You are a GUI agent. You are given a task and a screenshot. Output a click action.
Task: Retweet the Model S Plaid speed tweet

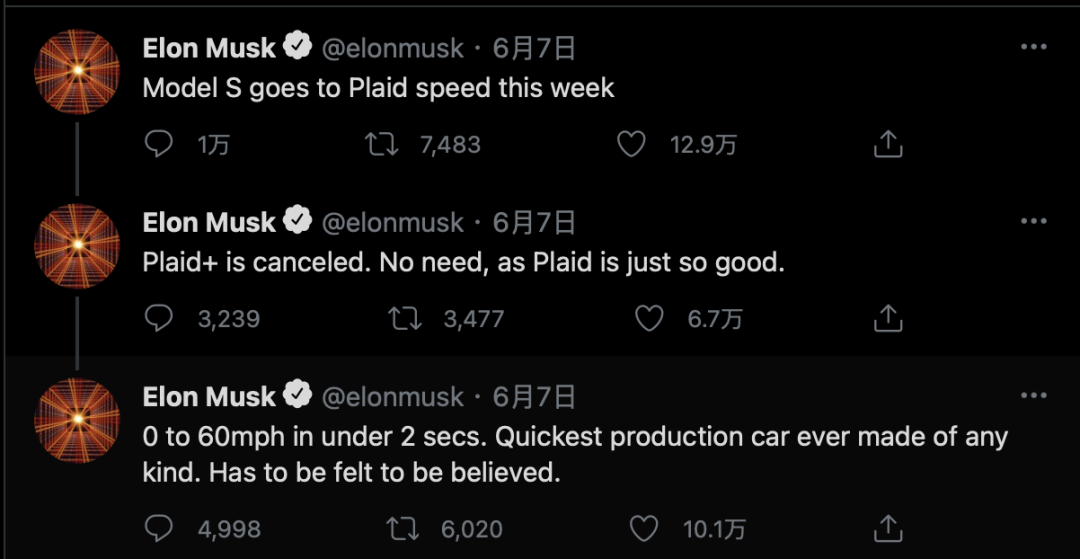381,145
